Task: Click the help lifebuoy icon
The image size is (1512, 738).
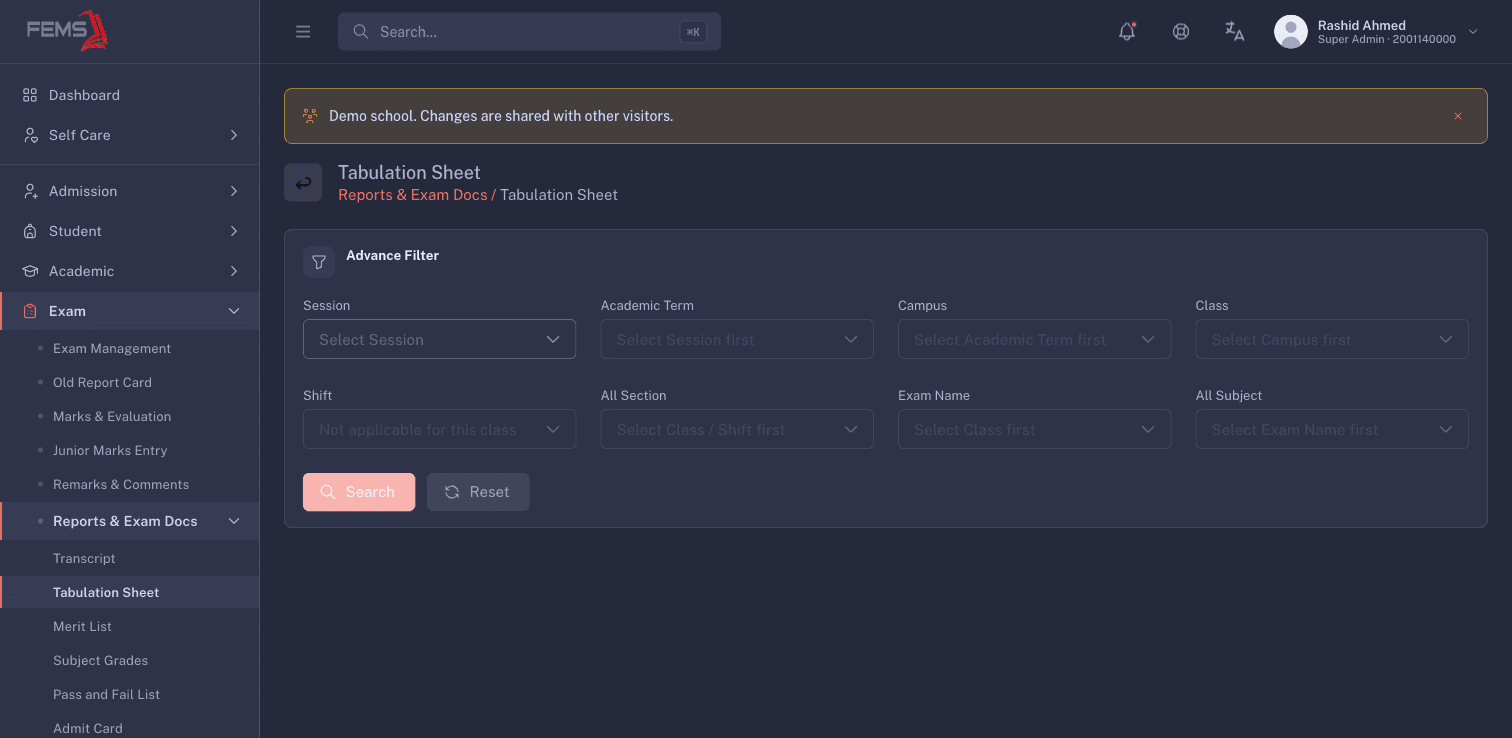Action: click(1181, 31)
